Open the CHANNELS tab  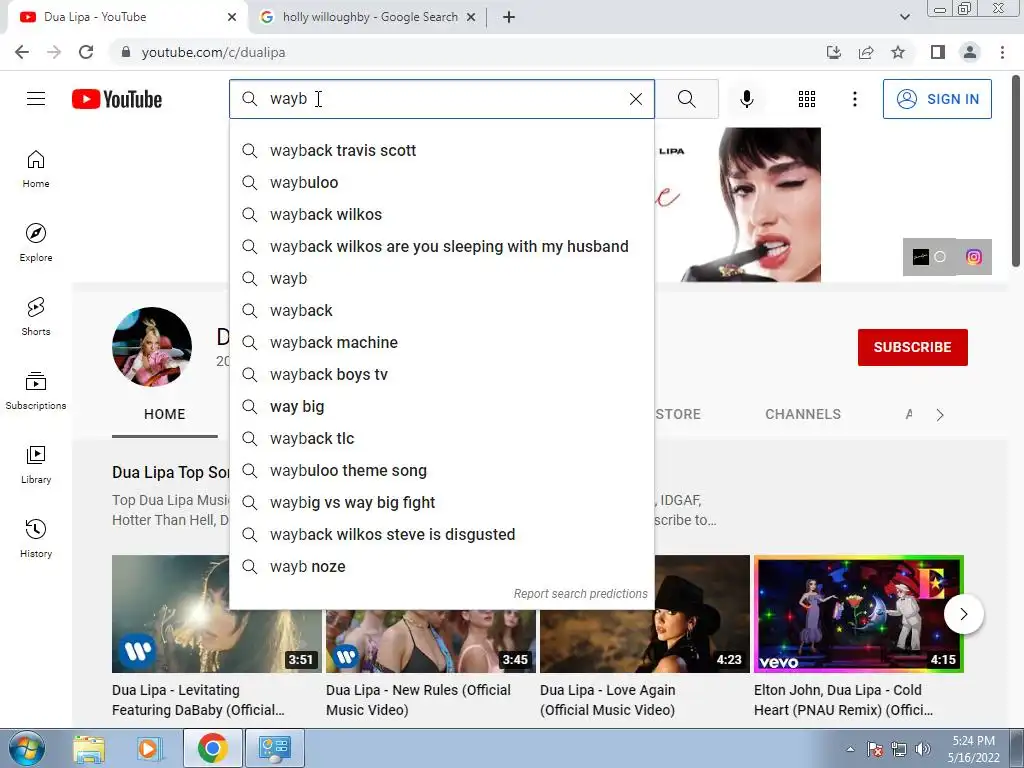[803, 414]
